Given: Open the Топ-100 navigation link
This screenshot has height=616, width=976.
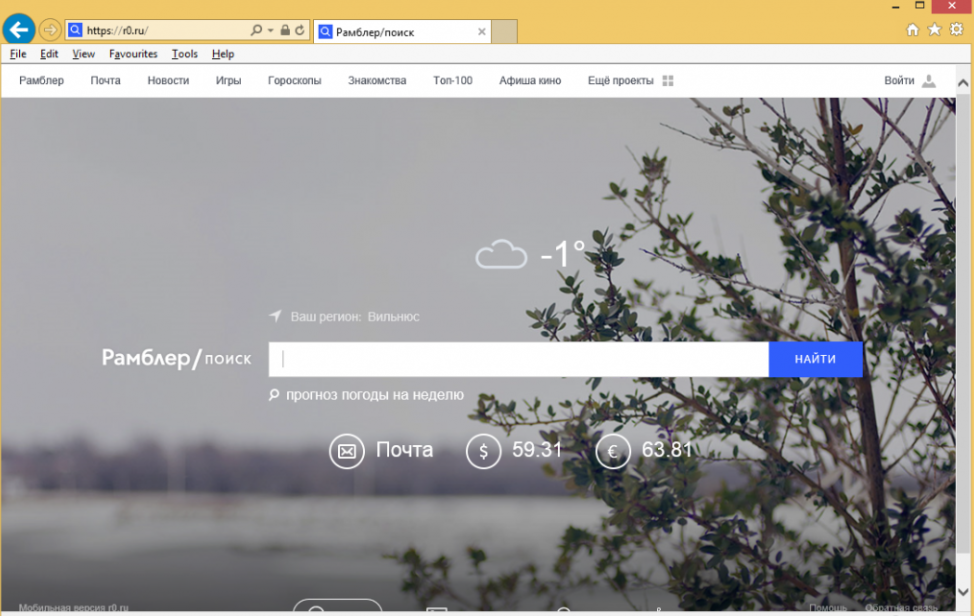Looking at the screenshot, I should point(453,80).
